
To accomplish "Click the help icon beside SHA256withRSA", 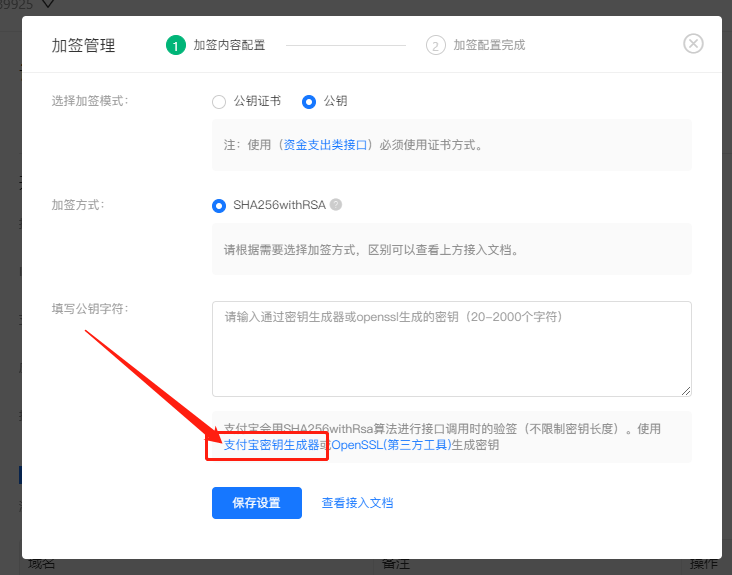I will (336, 205).
